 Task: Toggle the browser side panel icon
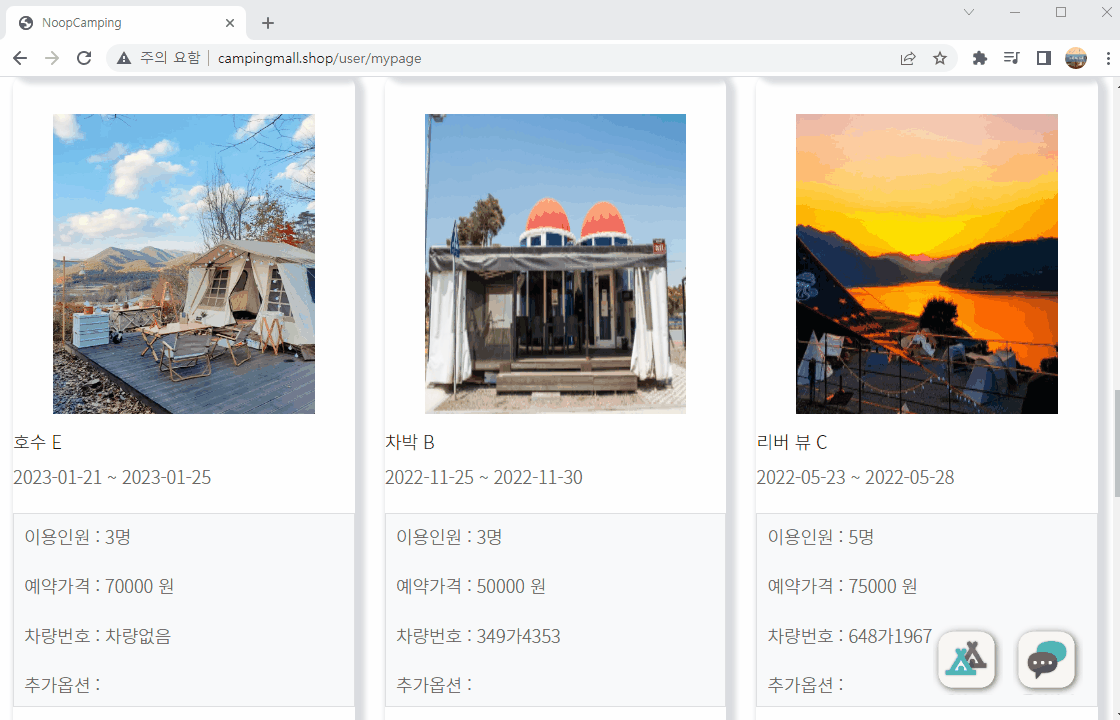pos(1044,59)
